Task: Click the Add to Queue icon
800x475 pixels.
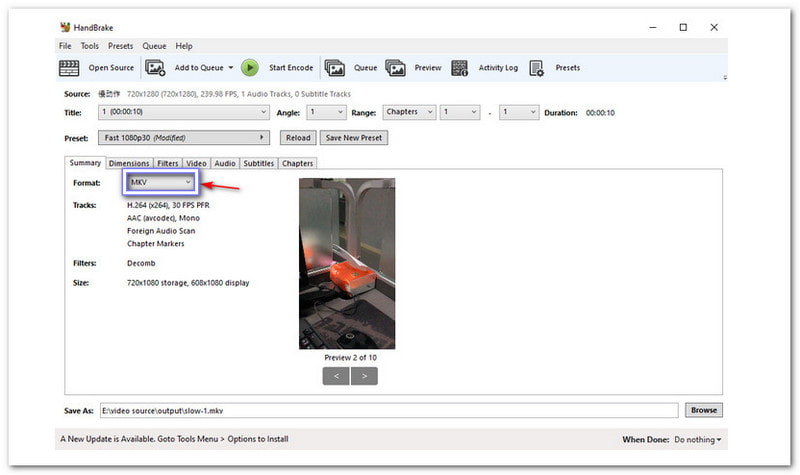Action: (x=155, y=68)
